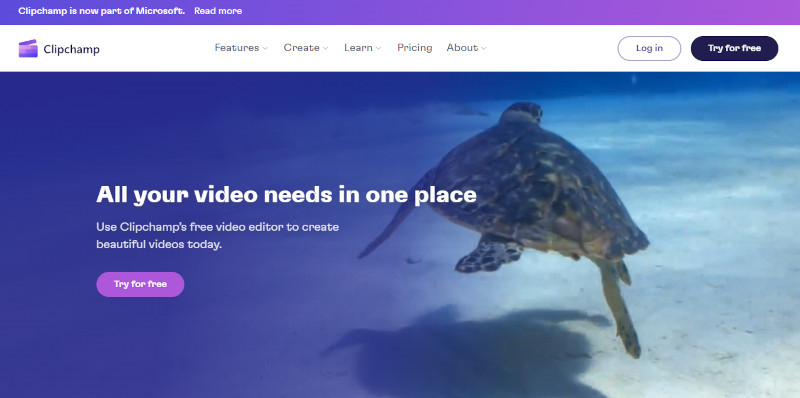
Task: Expand the Create dropdown chevron
Action: pos(326,48)
